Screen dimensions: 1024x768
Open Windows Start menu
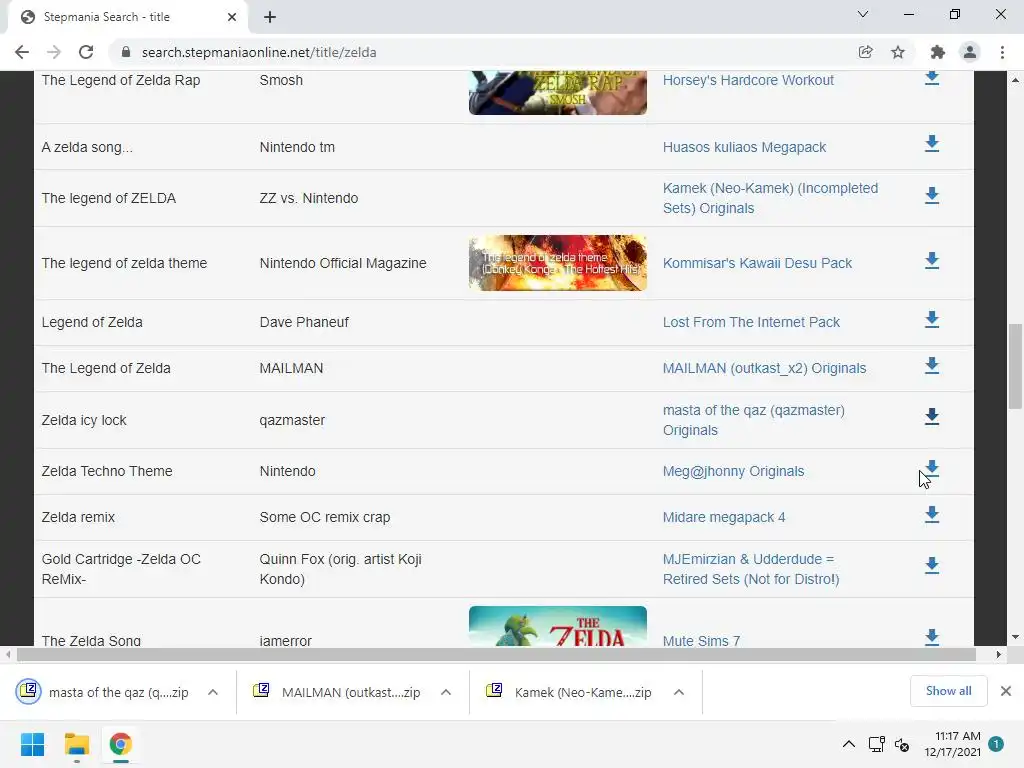pyautogui.click(x=33, y=744)
